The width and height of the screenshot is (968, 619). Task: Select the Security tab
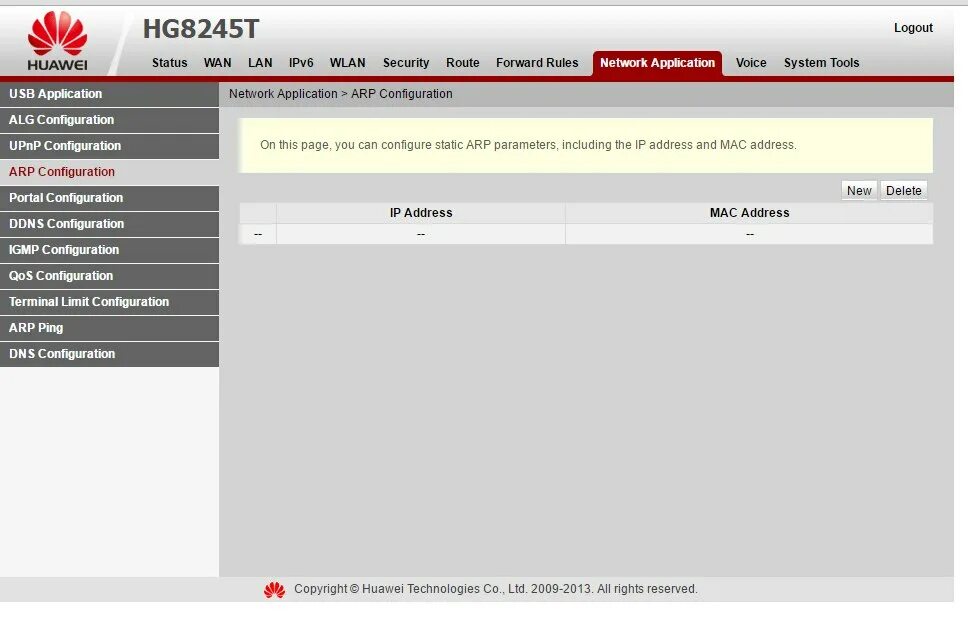406,63
